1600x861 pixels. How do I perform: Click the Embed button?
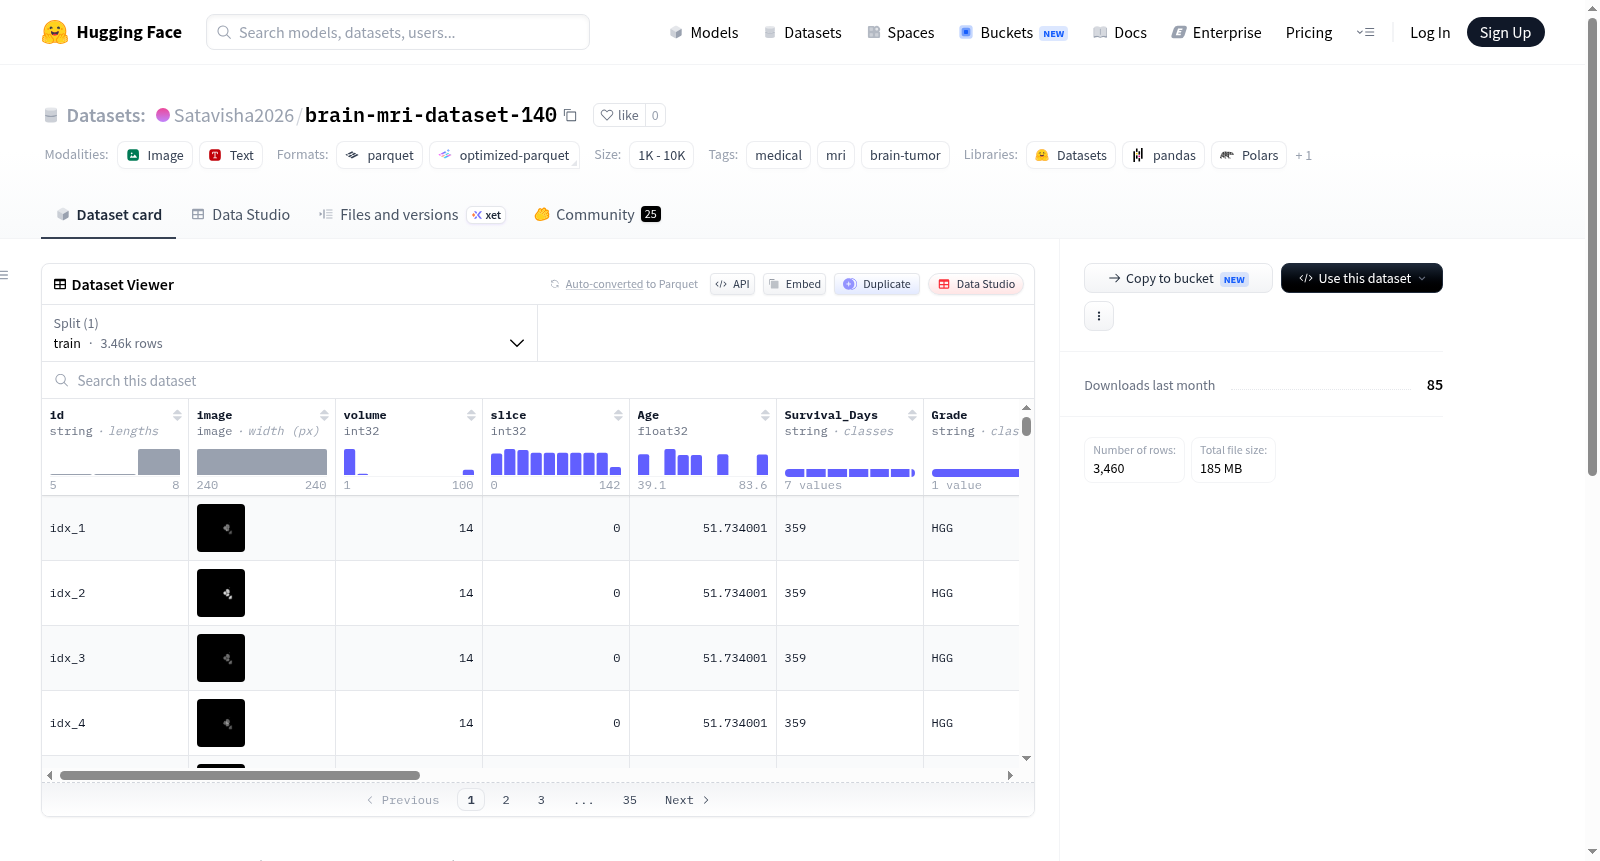point(795,284)
